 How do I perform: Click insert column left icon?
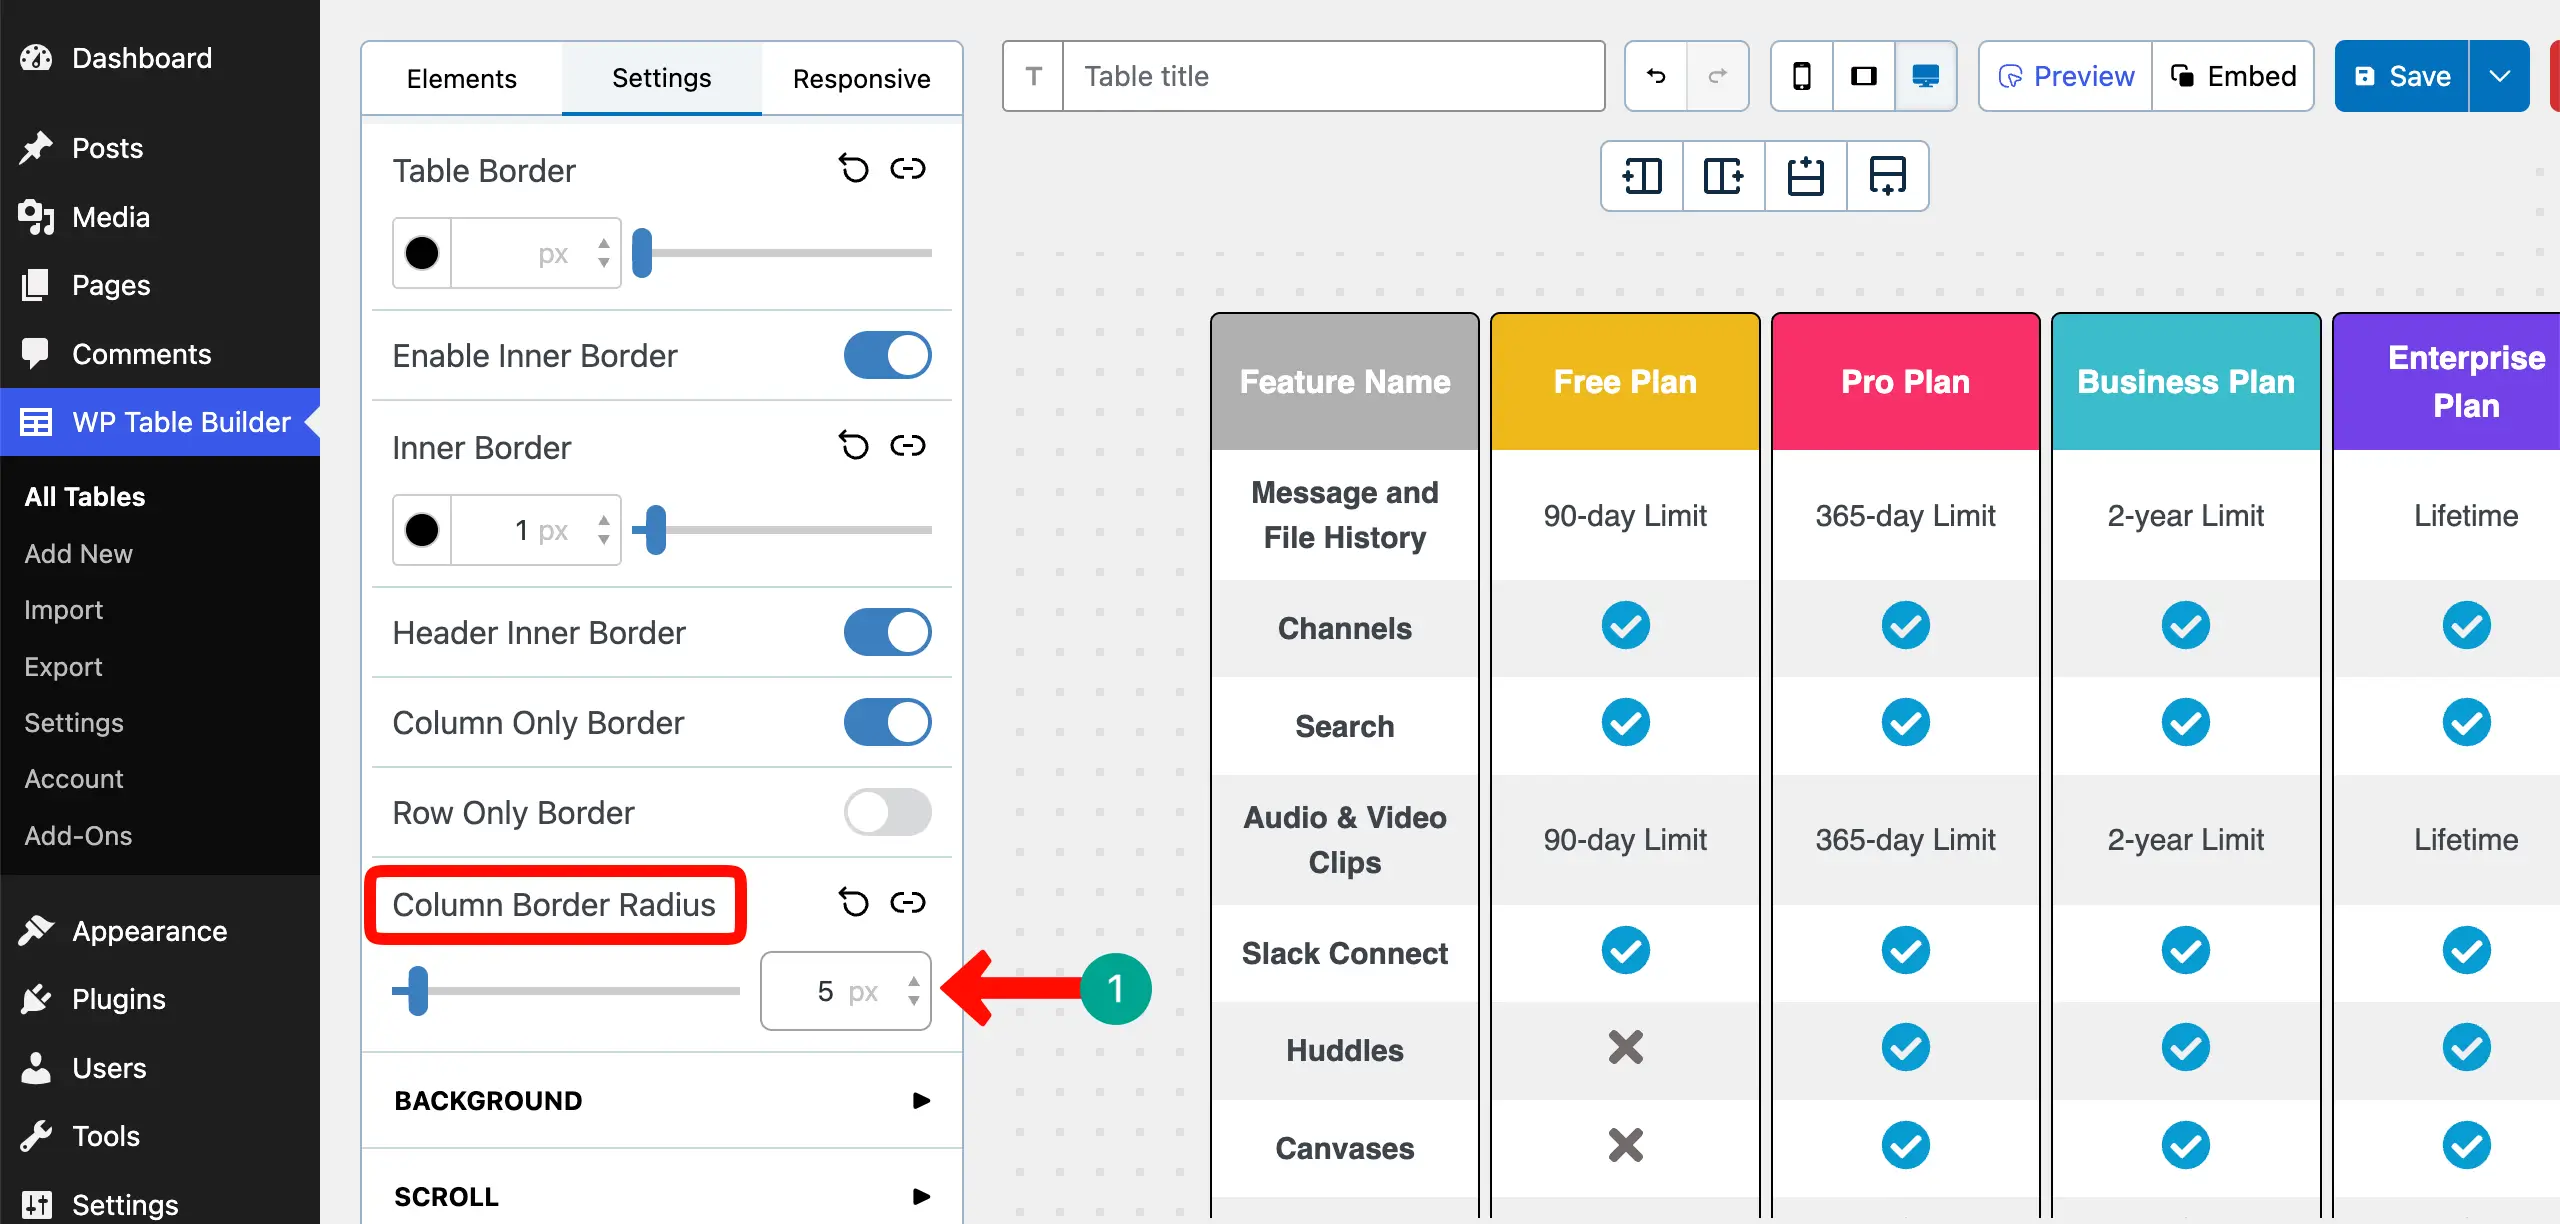point(1642,176)
